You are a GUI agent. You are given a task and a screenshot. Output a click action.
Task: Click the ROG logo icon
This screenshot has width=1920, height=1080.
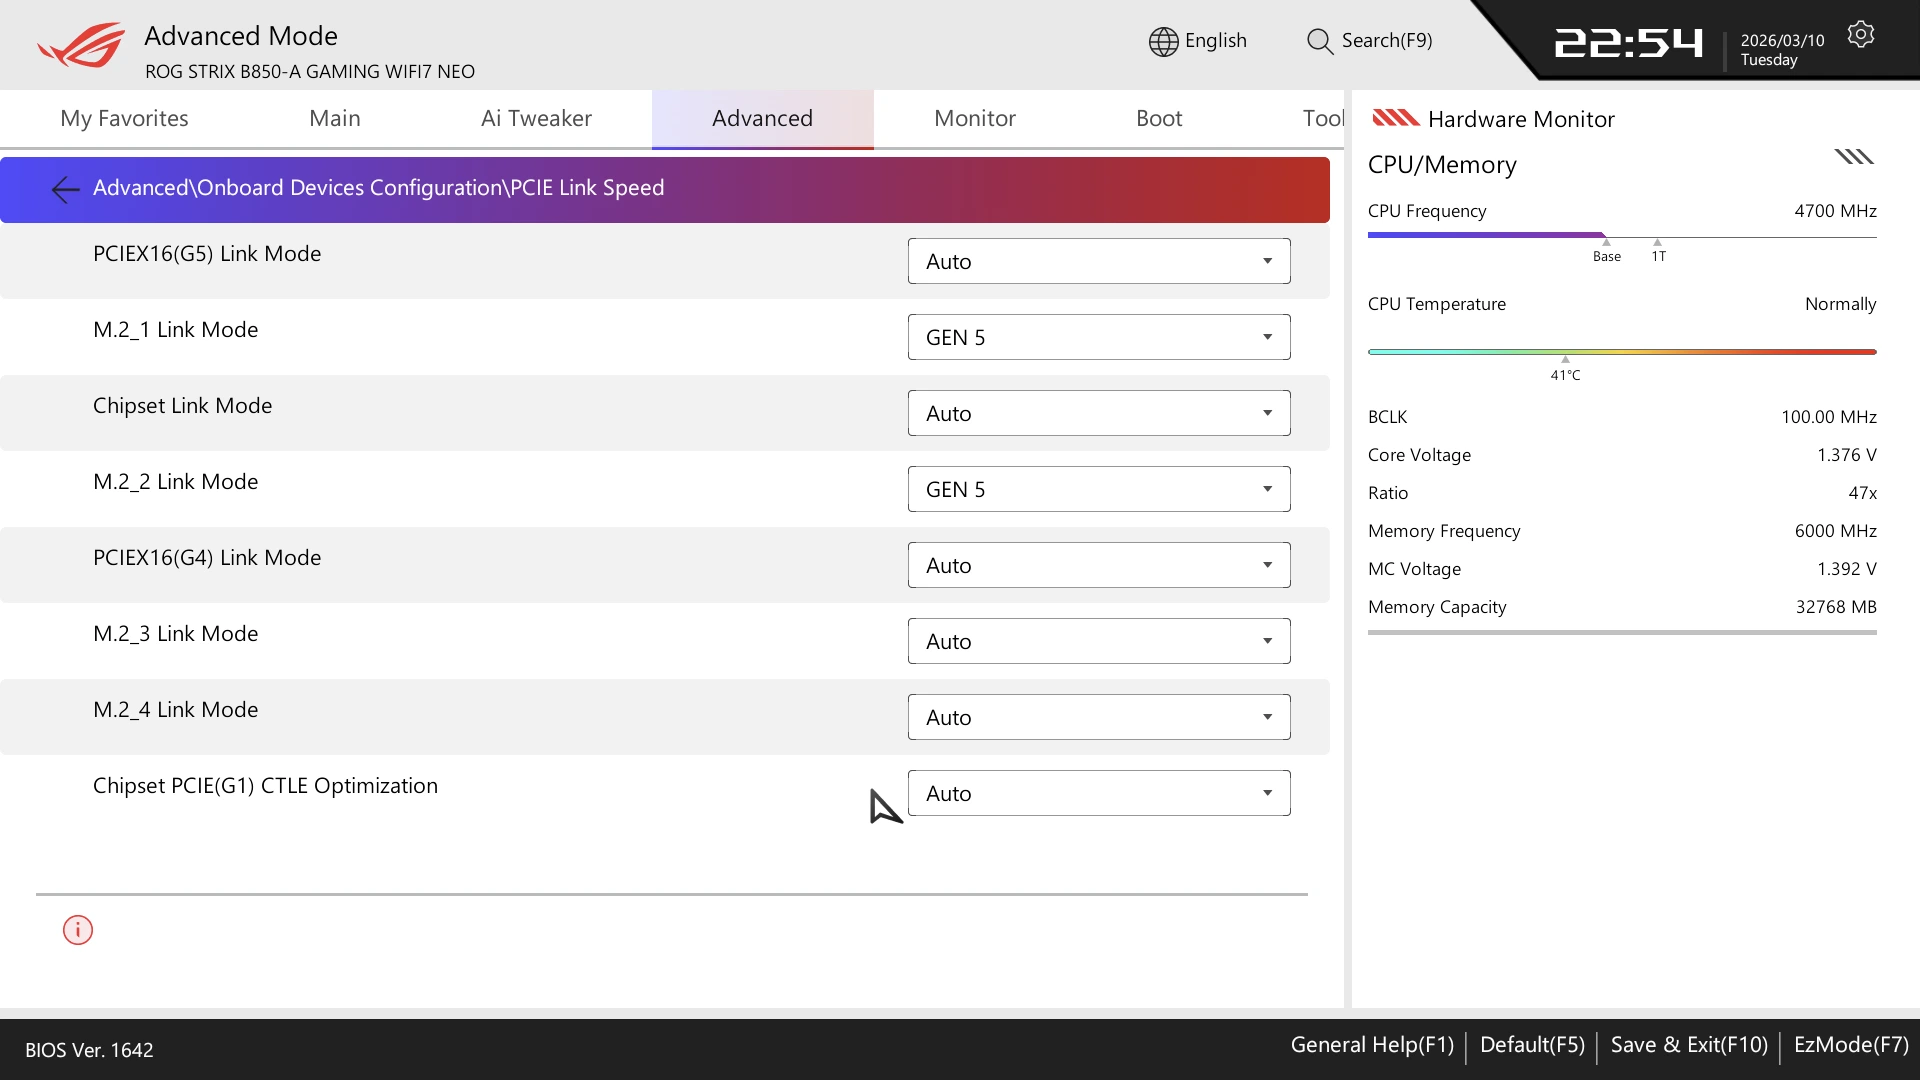pos(82,45)
